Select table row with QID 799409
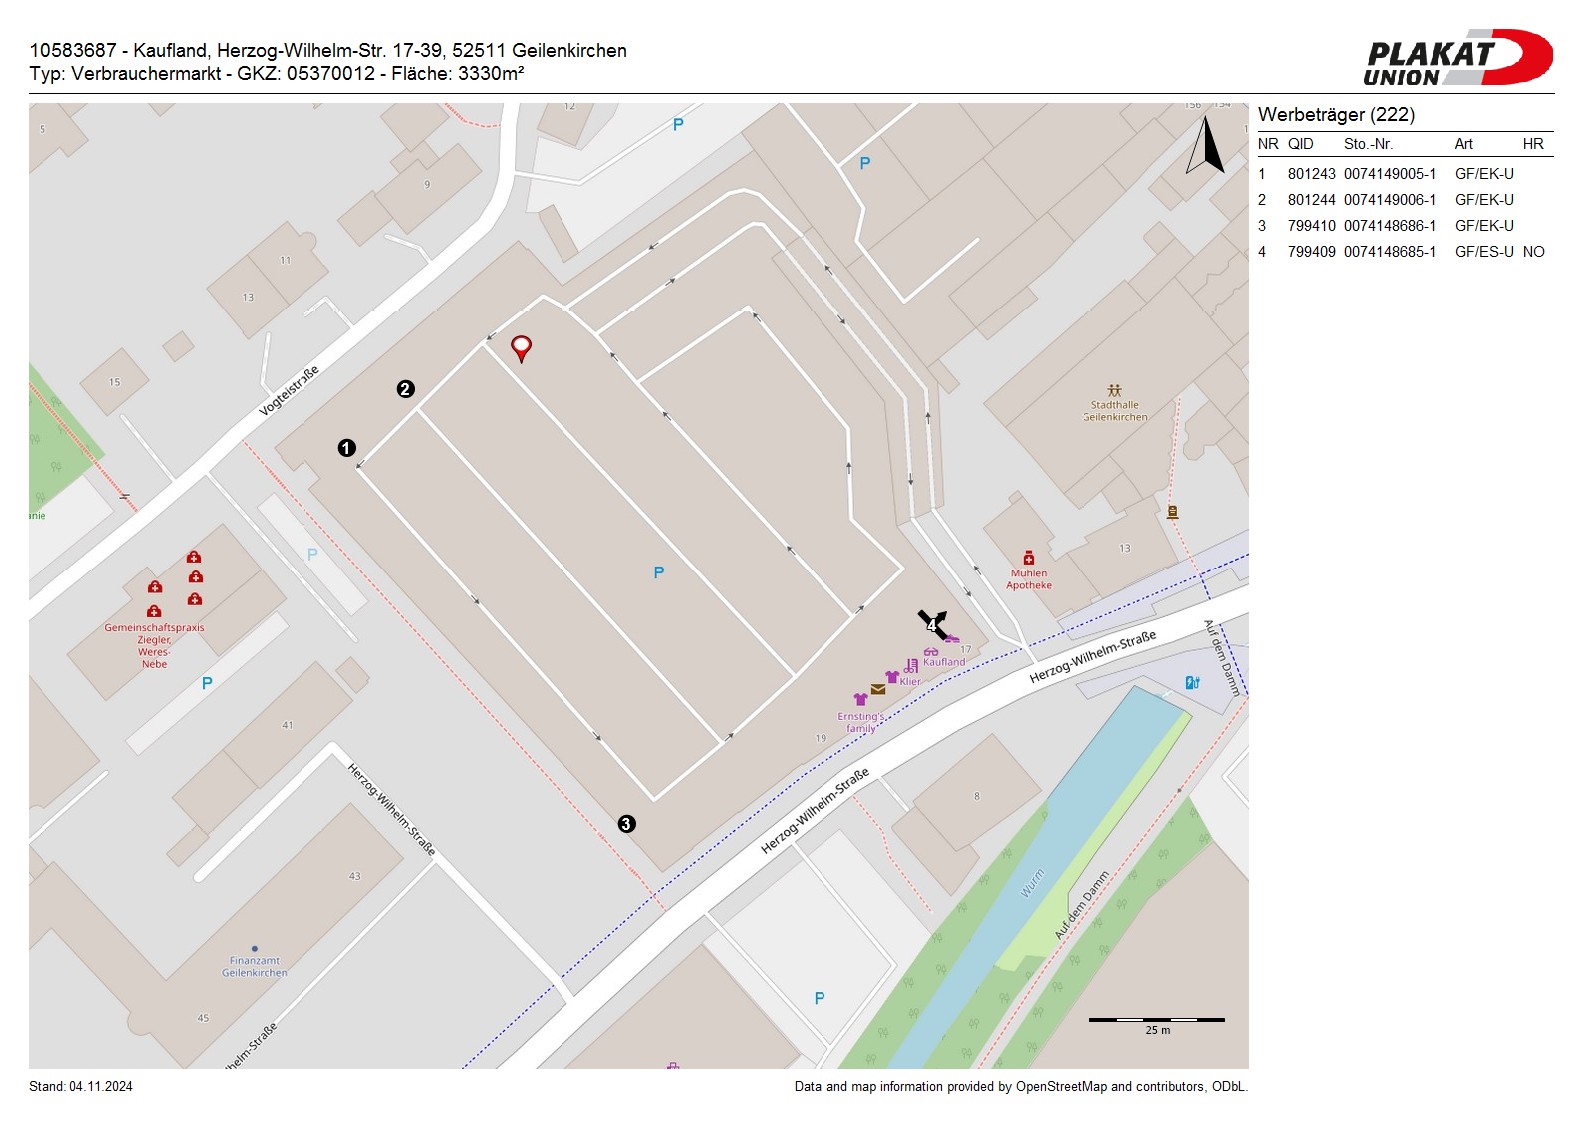The image size is (1587, 1123). [x=1404, y=252]
